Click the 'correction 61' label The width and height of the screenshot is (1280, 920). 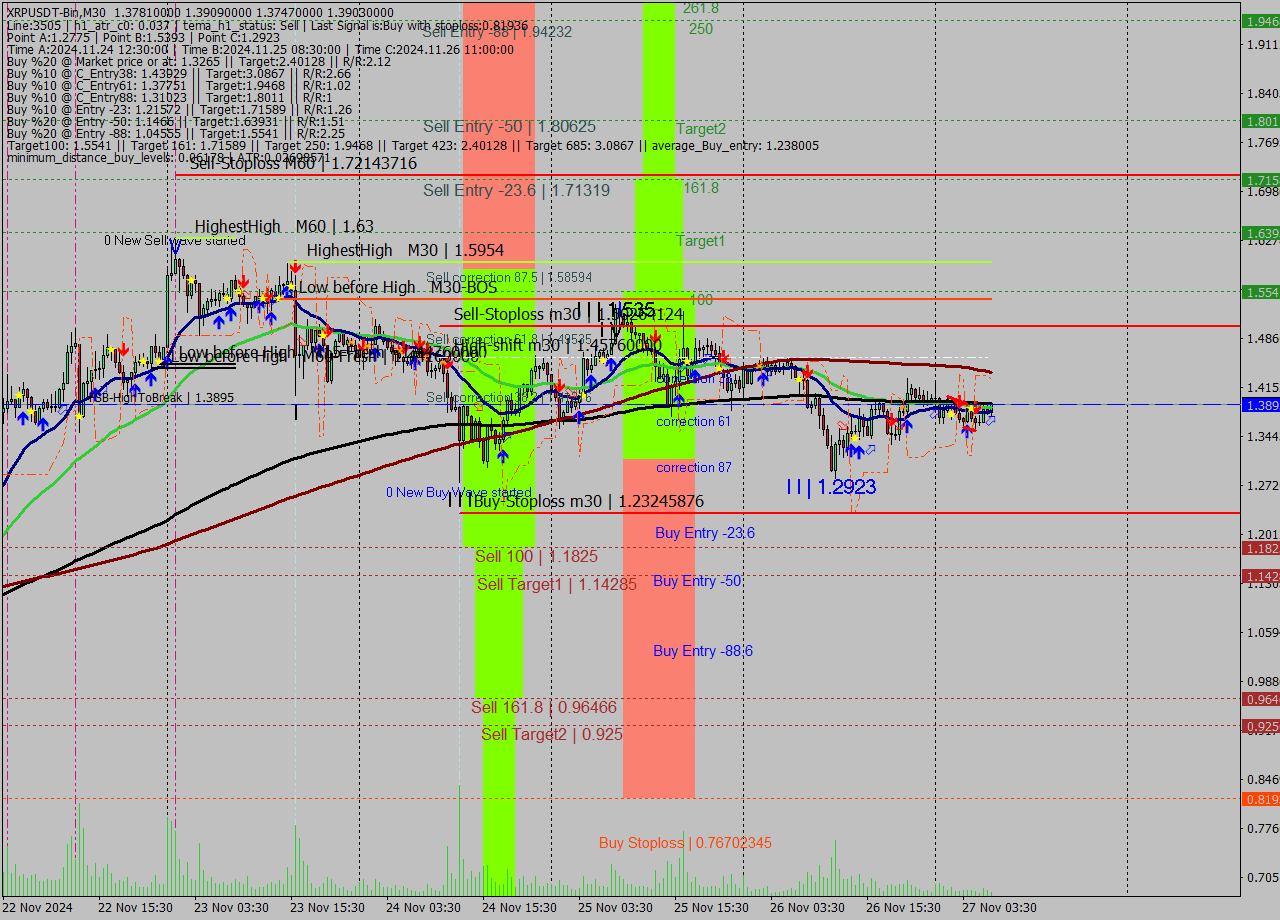(693, 422)
